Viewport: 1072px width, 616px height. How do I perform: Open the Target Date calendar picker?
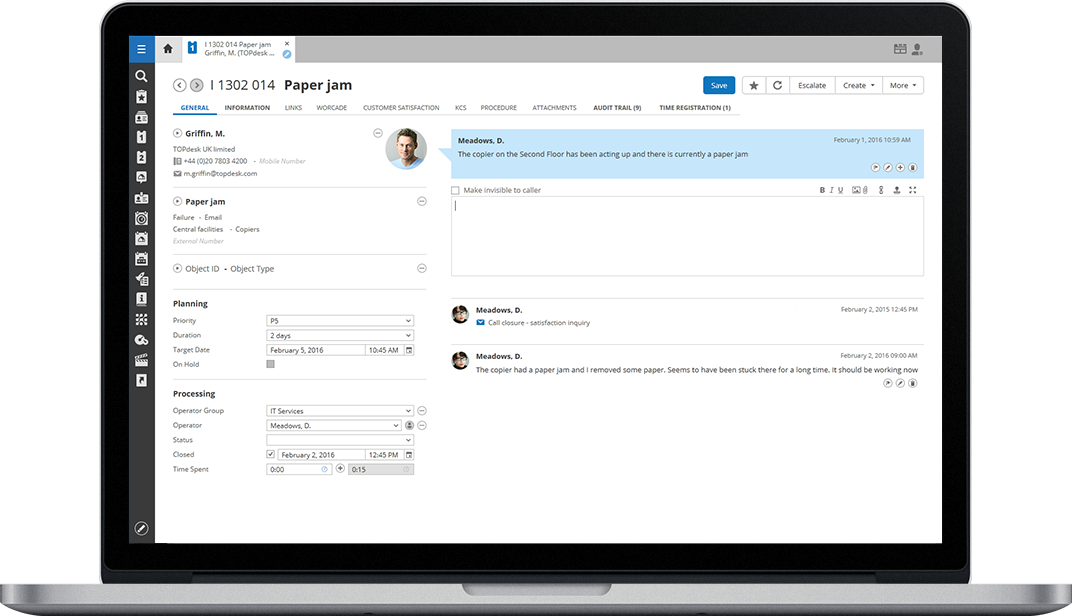tap(409, 350)
